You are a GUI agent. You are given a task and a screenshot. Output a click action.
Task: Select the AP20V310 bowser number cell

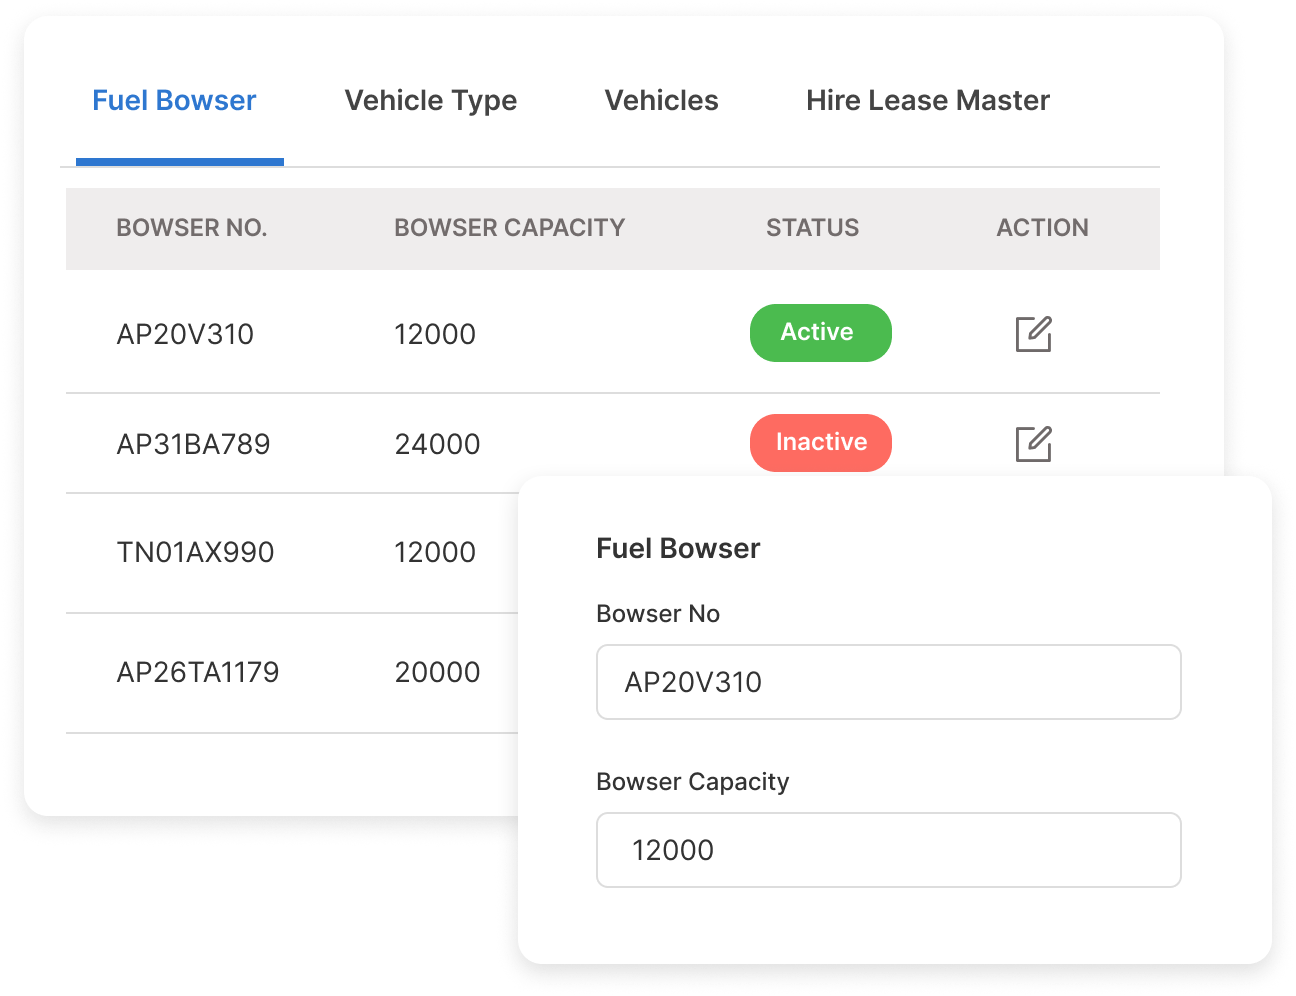point(185,334)
